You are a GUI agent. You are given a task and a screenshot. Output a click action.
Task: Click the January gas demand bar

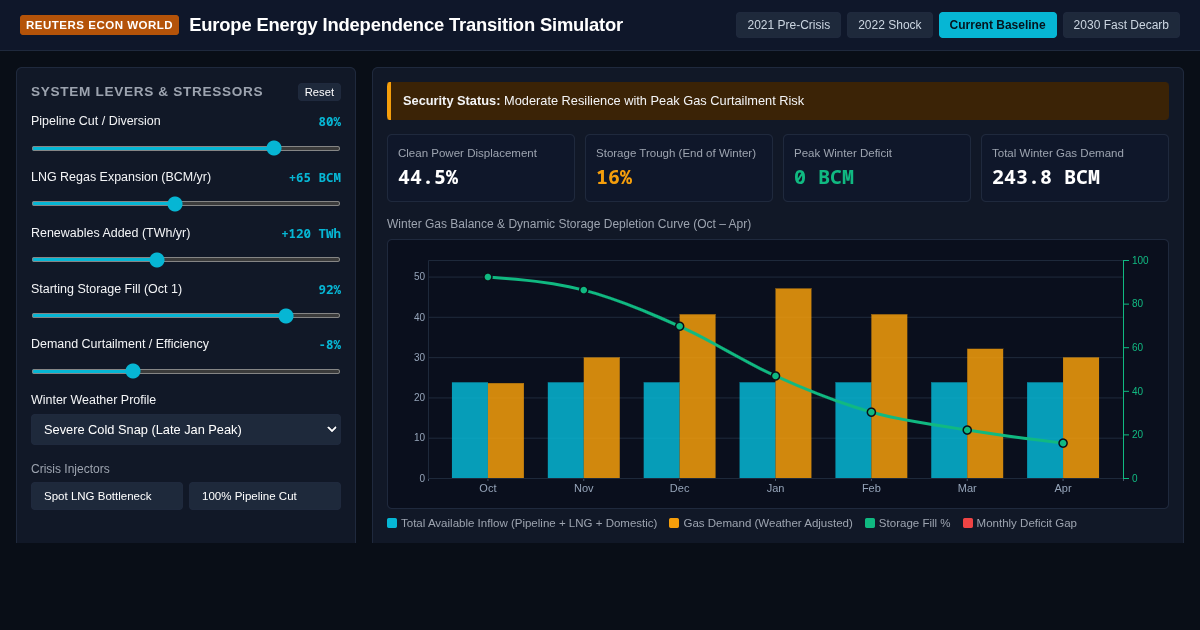(793, 384)
